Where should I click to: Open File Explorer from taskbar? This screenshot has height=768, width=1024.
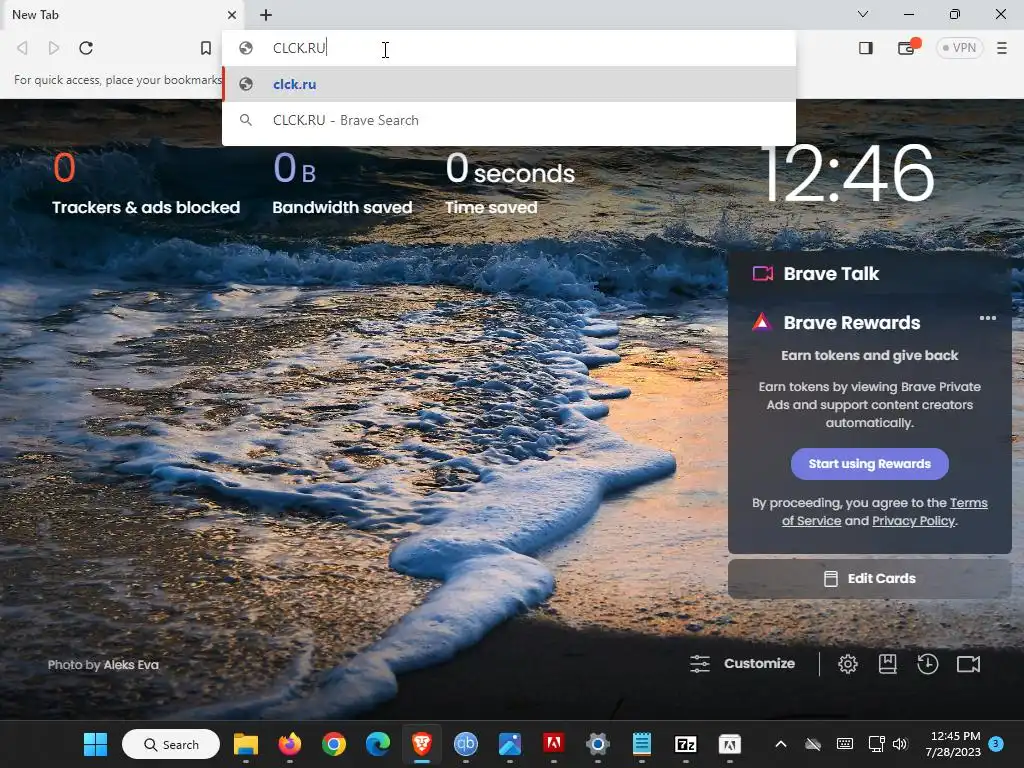click(246, 744)
